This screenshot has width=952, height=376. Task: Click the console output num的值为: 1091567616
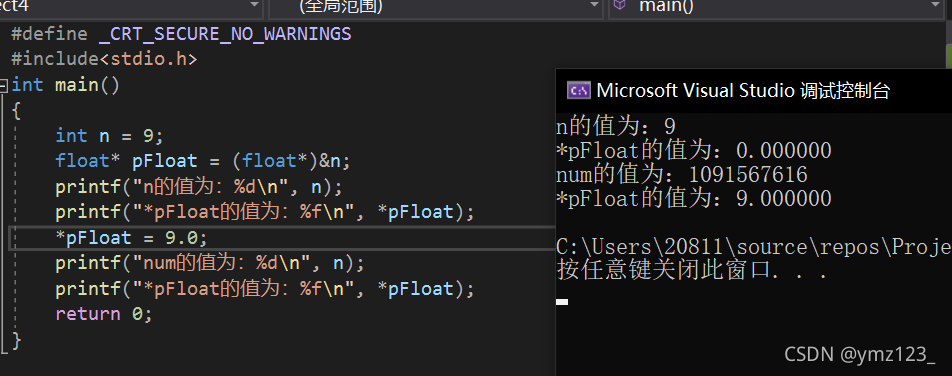682,175
